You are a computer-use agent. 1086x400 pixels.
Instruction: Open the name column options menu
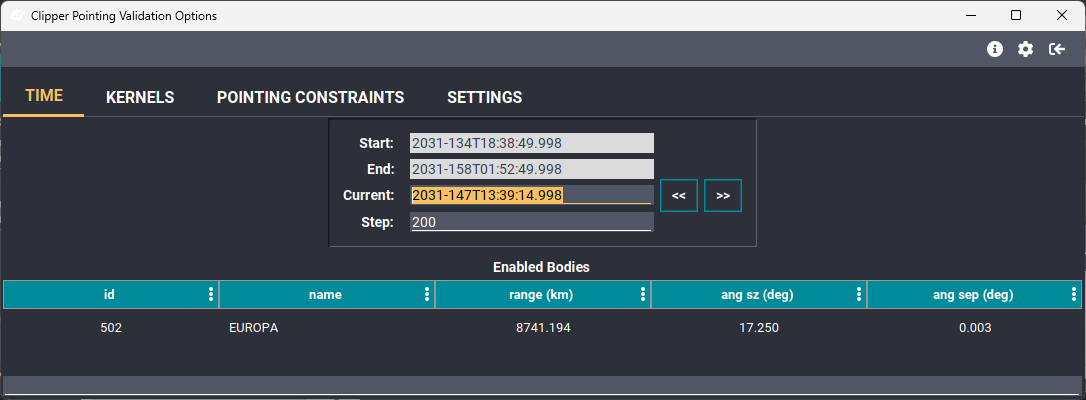[x=427, y=295]
